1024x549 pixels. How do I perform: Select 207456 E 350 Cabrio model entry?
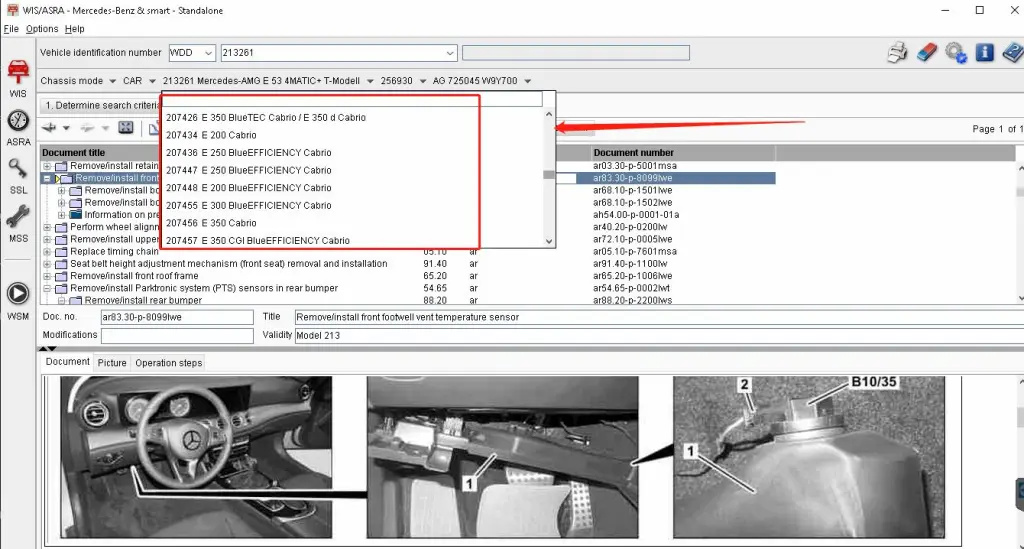tap(211, 223)
